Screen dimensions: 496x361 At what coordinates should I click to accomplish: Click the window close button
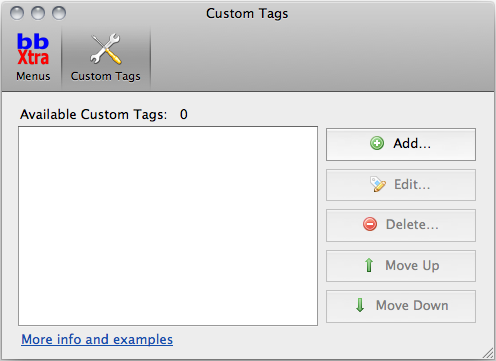pos(17,13)
